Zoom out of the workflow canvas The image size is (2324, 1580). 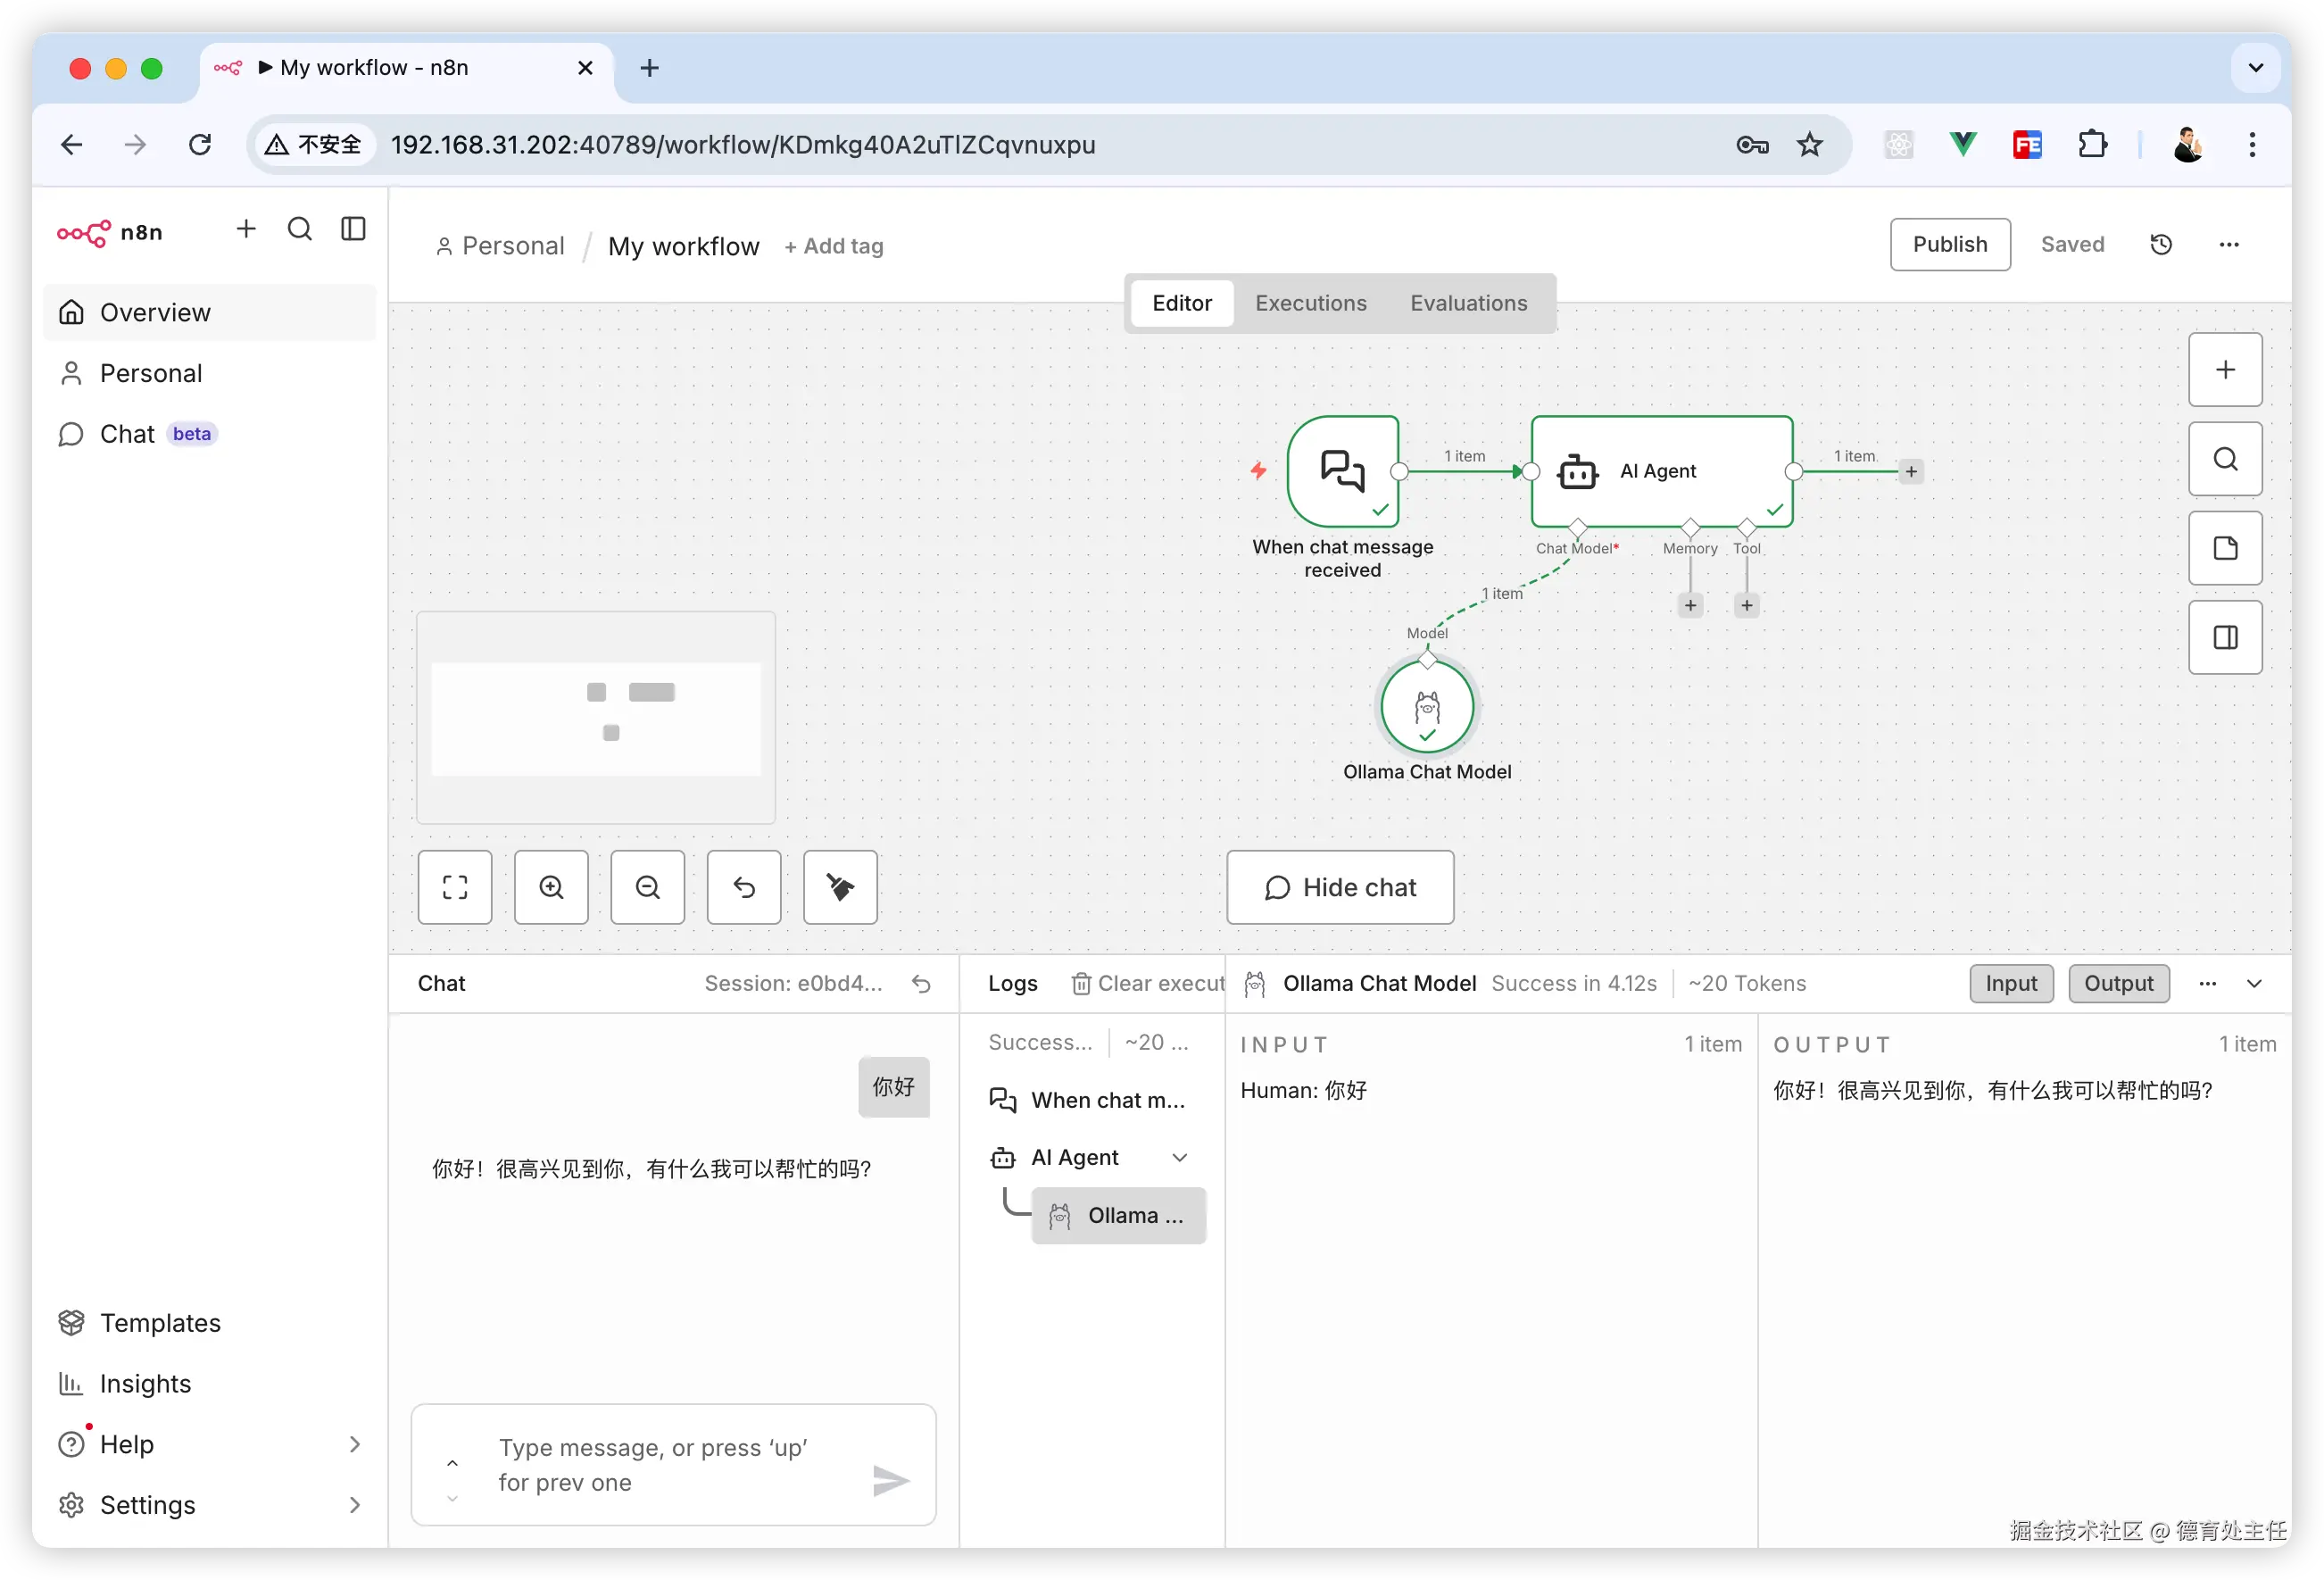click(648, 887)
